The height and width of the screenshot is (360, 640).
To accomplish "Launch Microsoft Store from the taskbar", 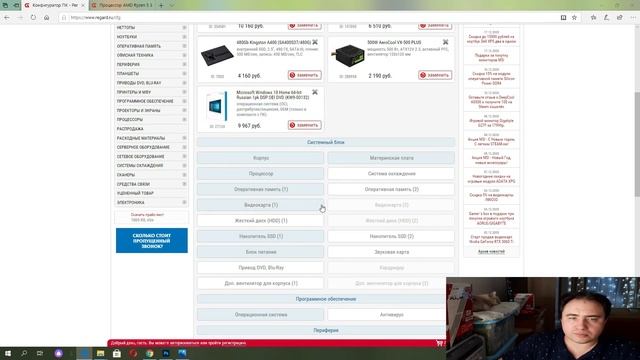I will tap(117, 353).
